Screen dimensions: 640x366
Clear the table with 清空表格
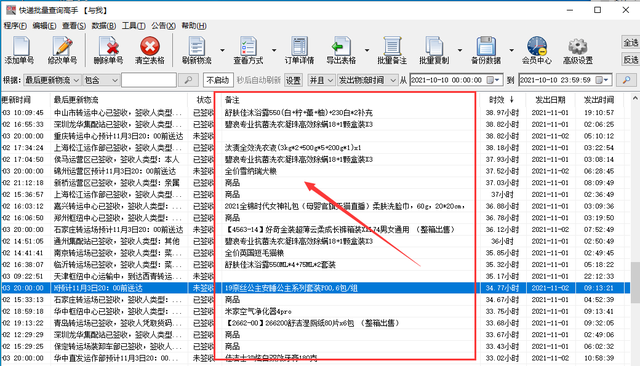click(150, 50)
